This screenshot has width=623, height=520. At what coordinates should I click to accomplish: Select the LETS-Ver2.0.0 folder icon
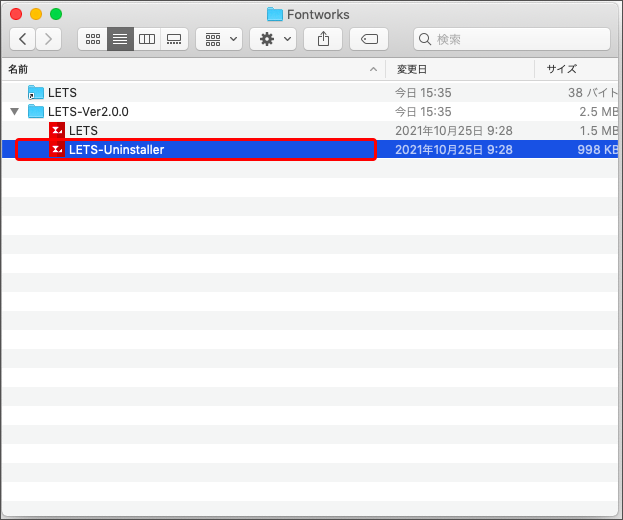tap(36, 112)
